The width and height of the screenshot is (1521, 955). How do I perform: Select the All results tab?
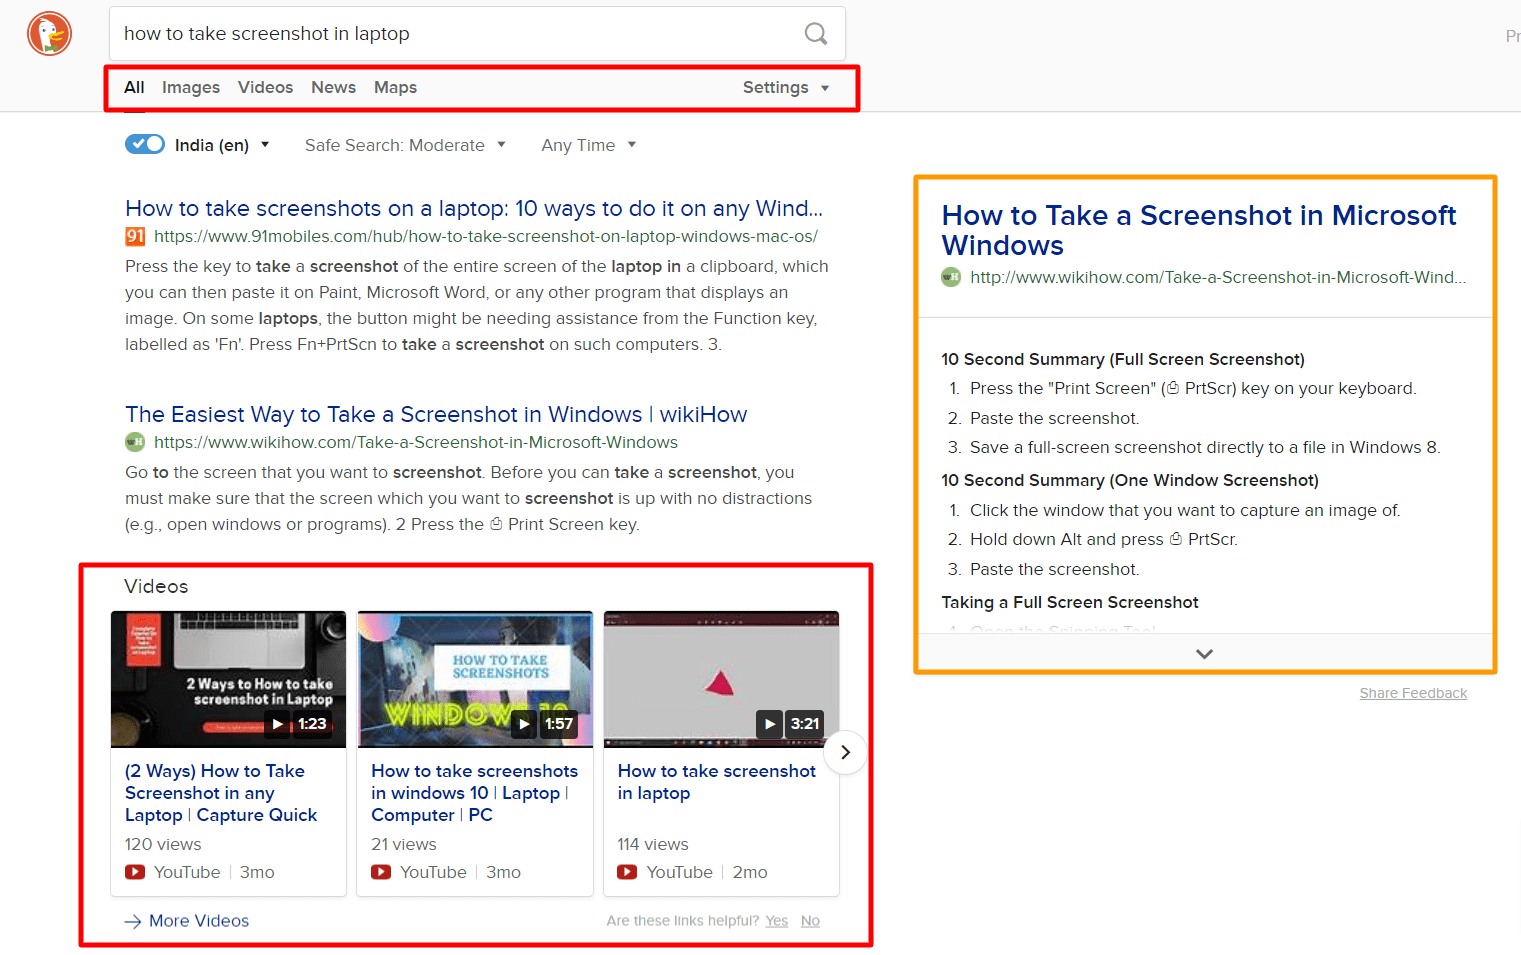[134, 88]
